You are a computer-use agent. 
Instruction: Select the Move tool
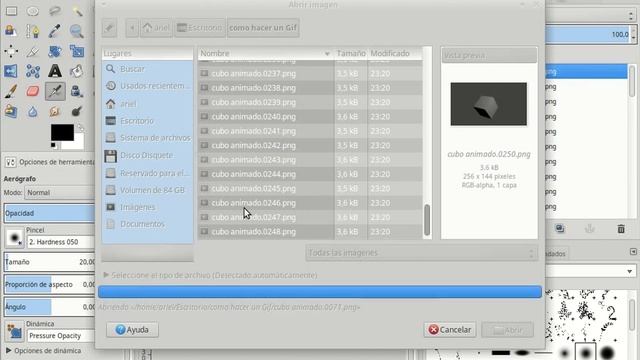pyautogui.click(x=11, y=51)
